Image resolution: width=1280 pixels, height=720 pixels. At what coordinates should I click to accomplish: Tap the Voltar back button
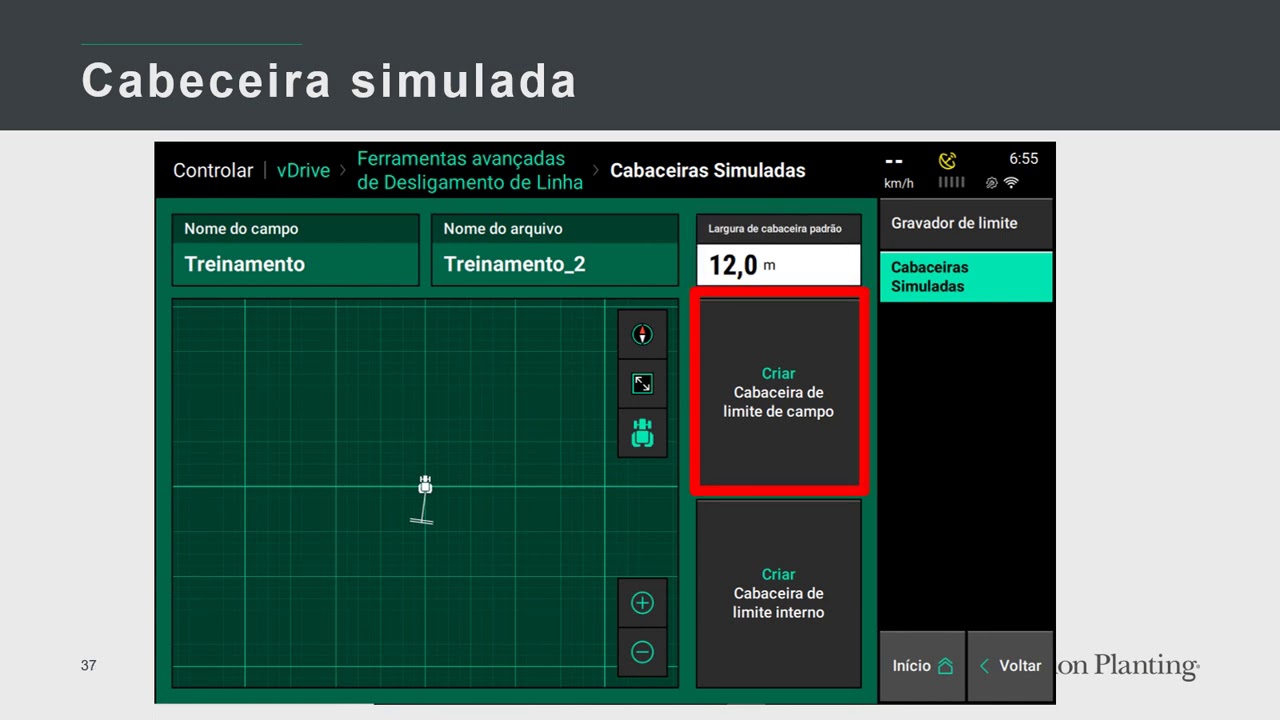(1010, 666)
